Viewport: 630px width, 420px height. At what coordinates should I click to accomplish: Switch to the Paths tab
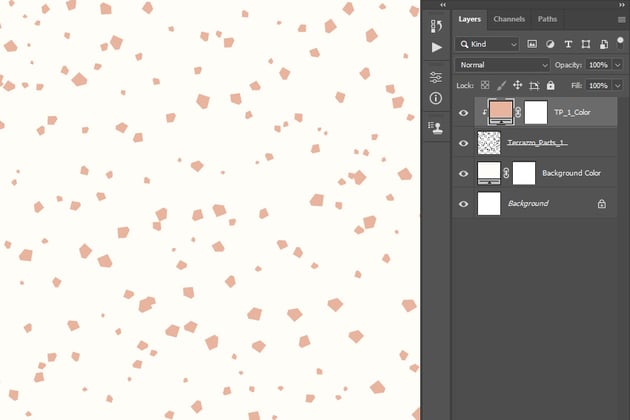pos(547,19)
